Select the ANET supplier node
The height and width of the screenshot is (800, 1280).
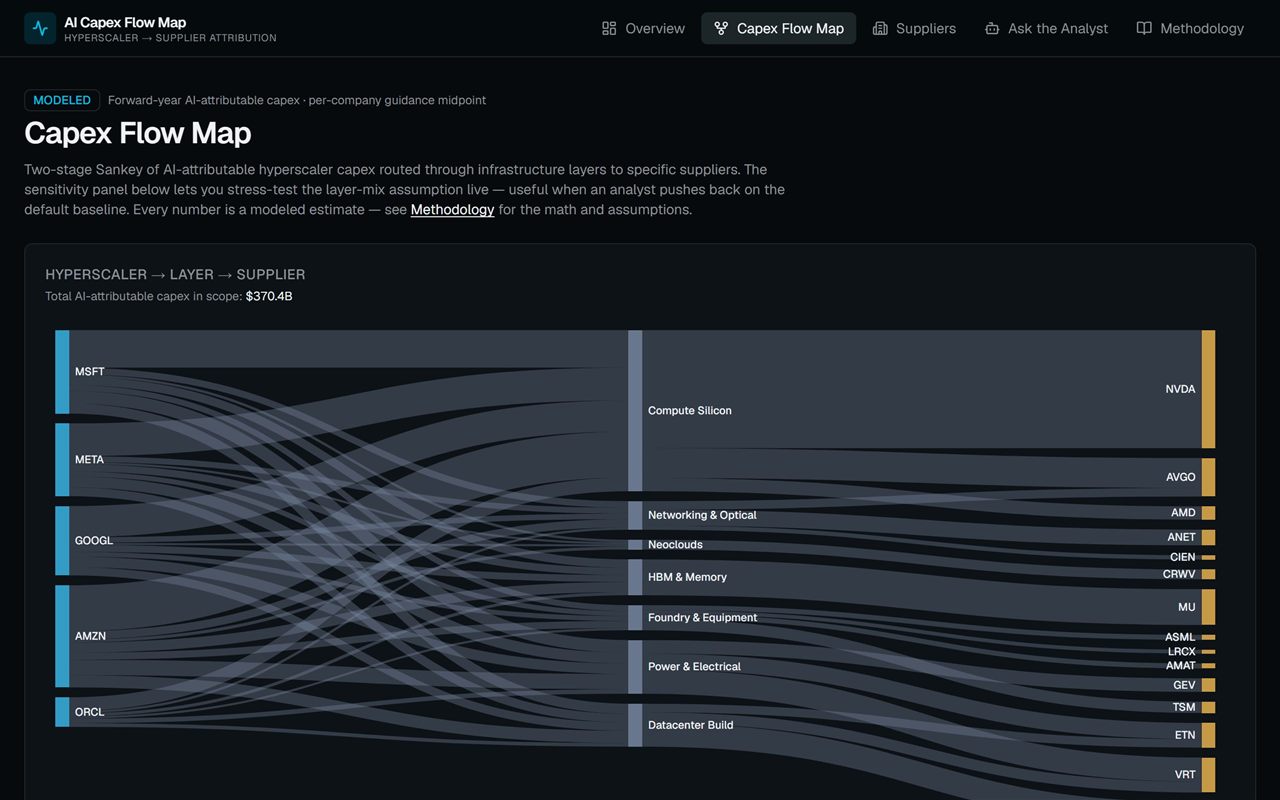[1208, 537]
